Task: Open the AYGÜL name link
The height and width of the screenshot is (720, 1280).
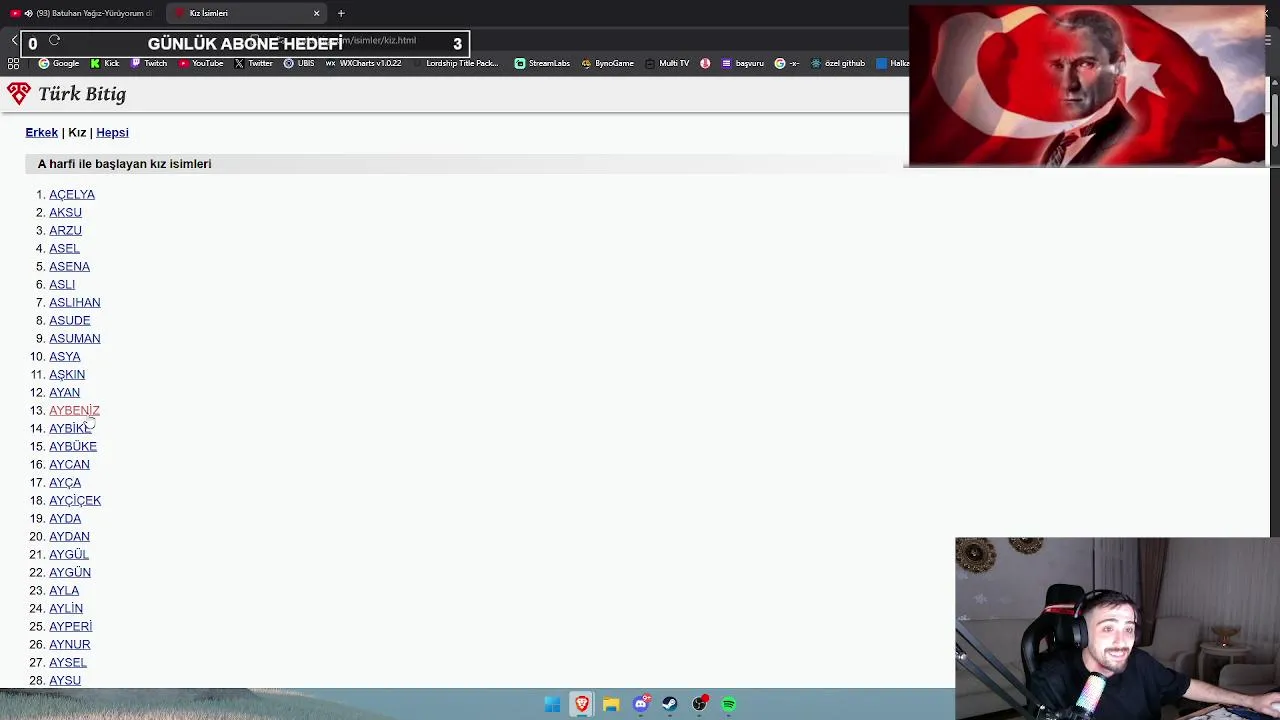Action: (x=69, y=554)
